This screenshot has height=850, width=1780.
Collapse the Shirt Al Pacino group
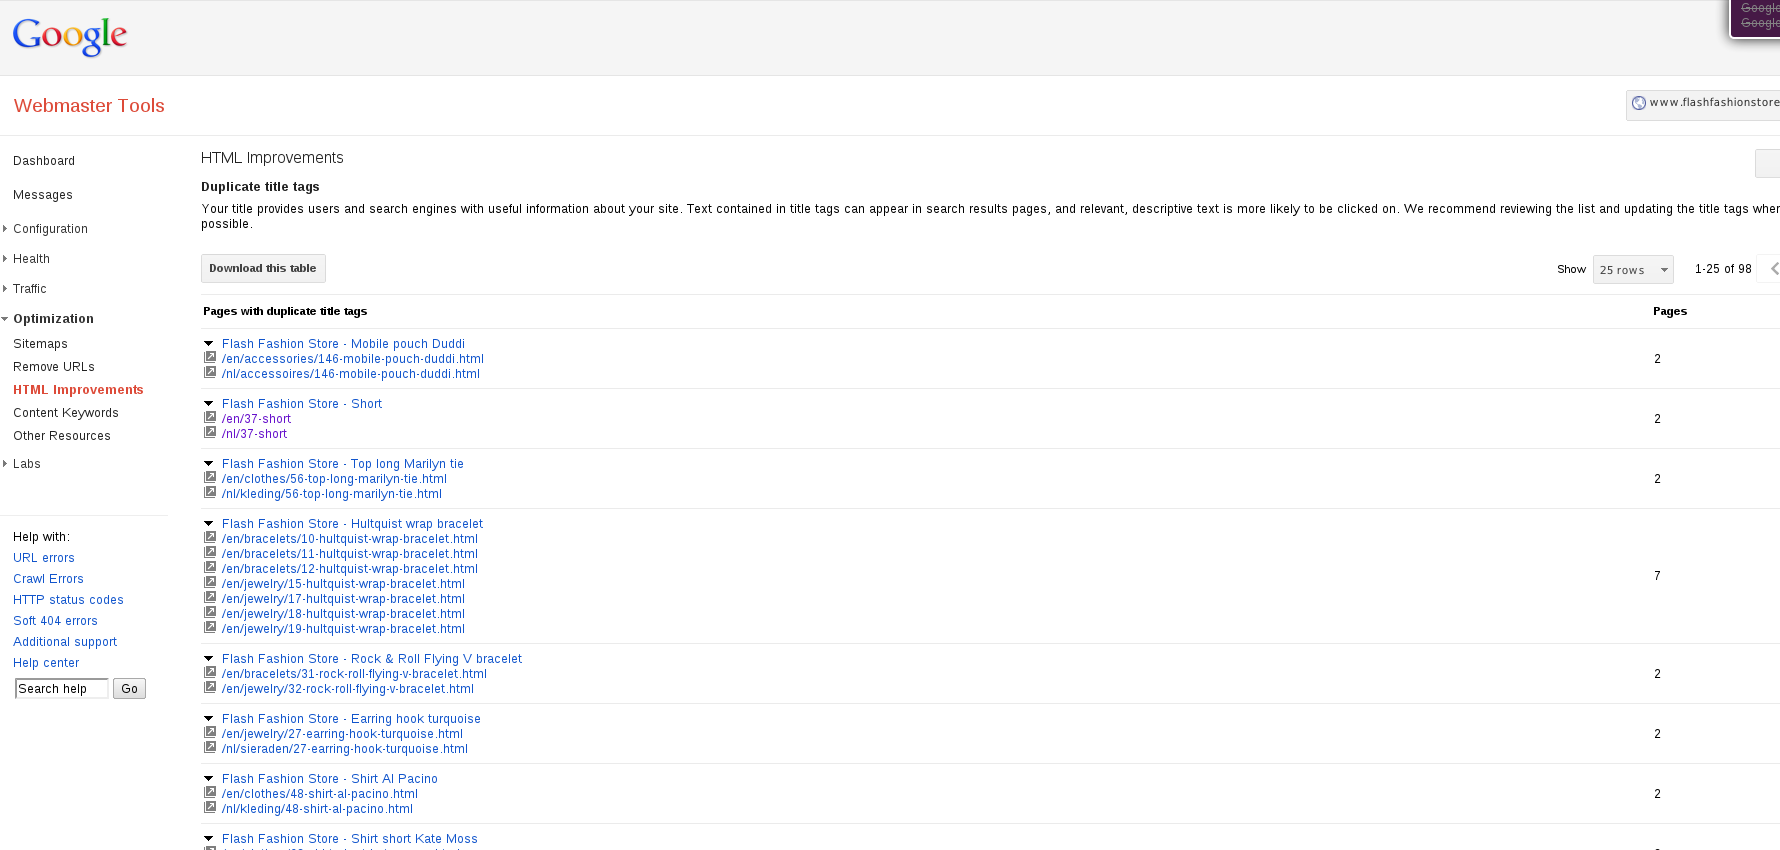[209, 779]
